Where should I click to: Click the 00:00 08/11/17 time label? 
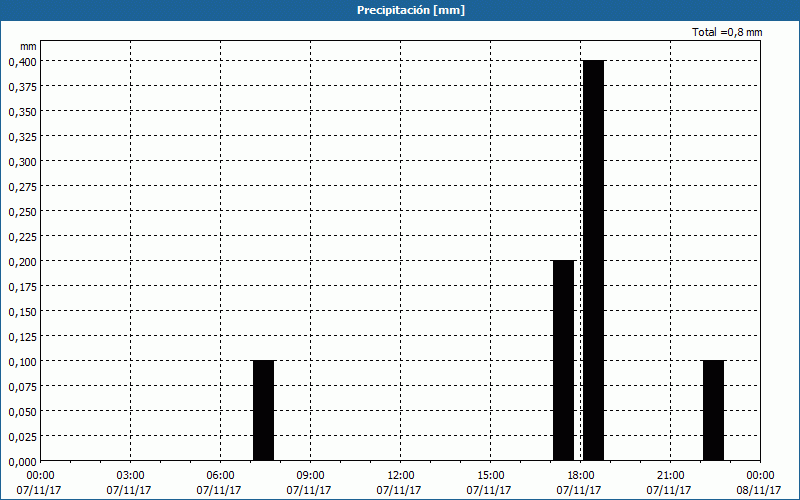pyautogui.click(x=759, y=483)
